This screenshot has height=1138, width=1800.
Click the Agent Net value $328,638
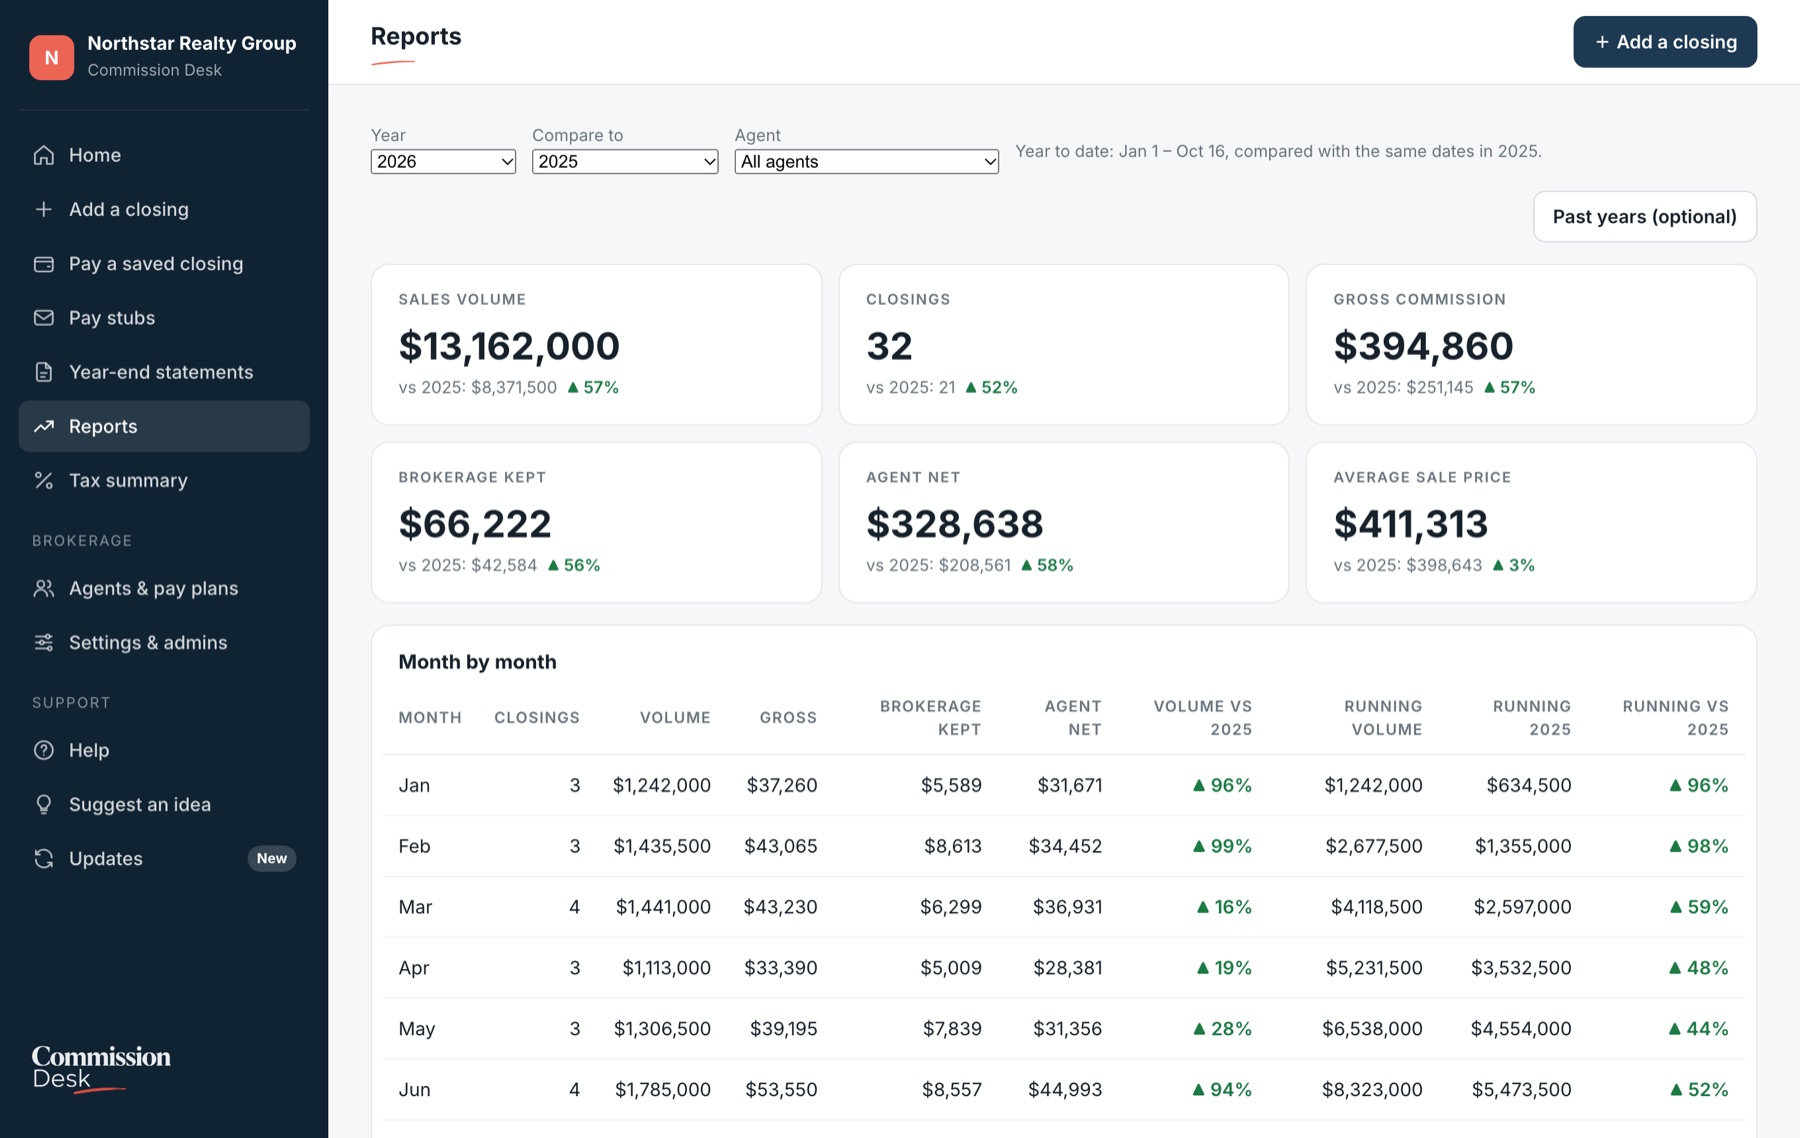[x=955, y=524]
